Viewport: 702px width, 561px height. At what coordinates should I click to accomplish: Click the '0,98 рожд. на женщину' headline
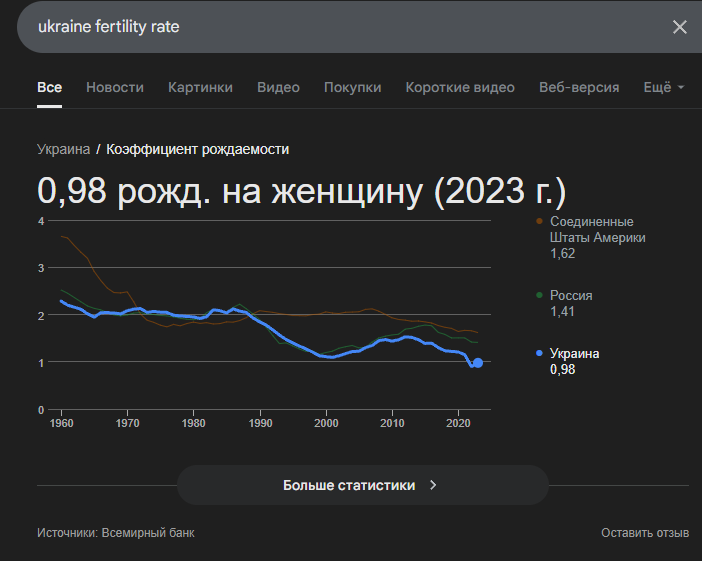pyautogui.click(x=301, y=191)
